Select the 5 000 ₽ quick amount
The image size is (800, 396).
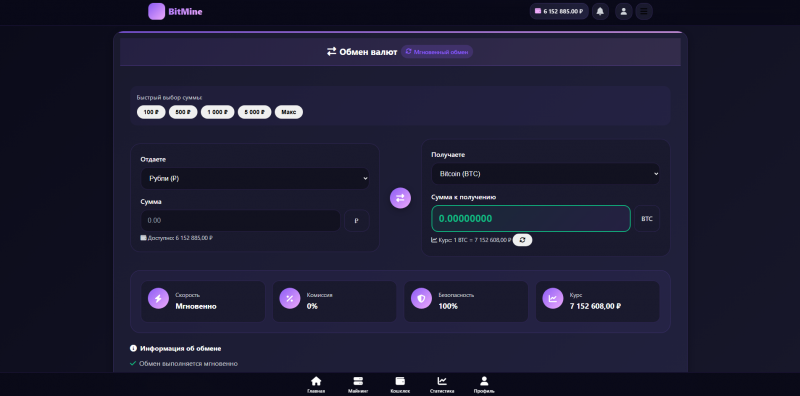[x=255, y=112]
